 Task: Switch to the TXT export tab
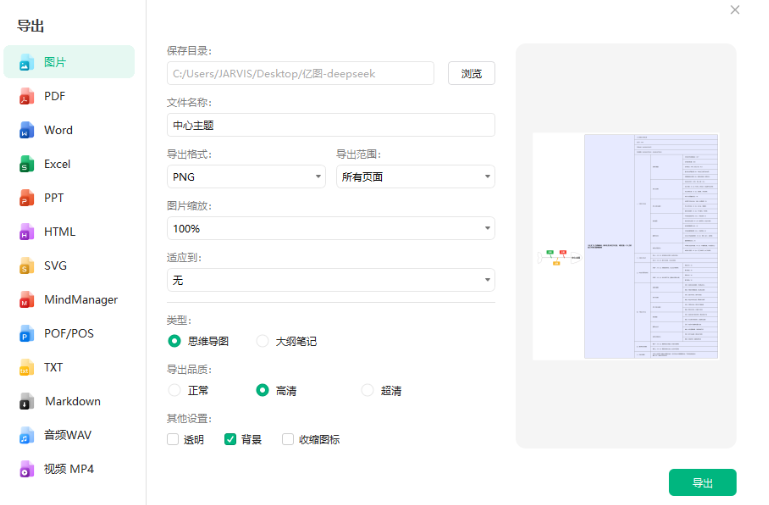53,367
